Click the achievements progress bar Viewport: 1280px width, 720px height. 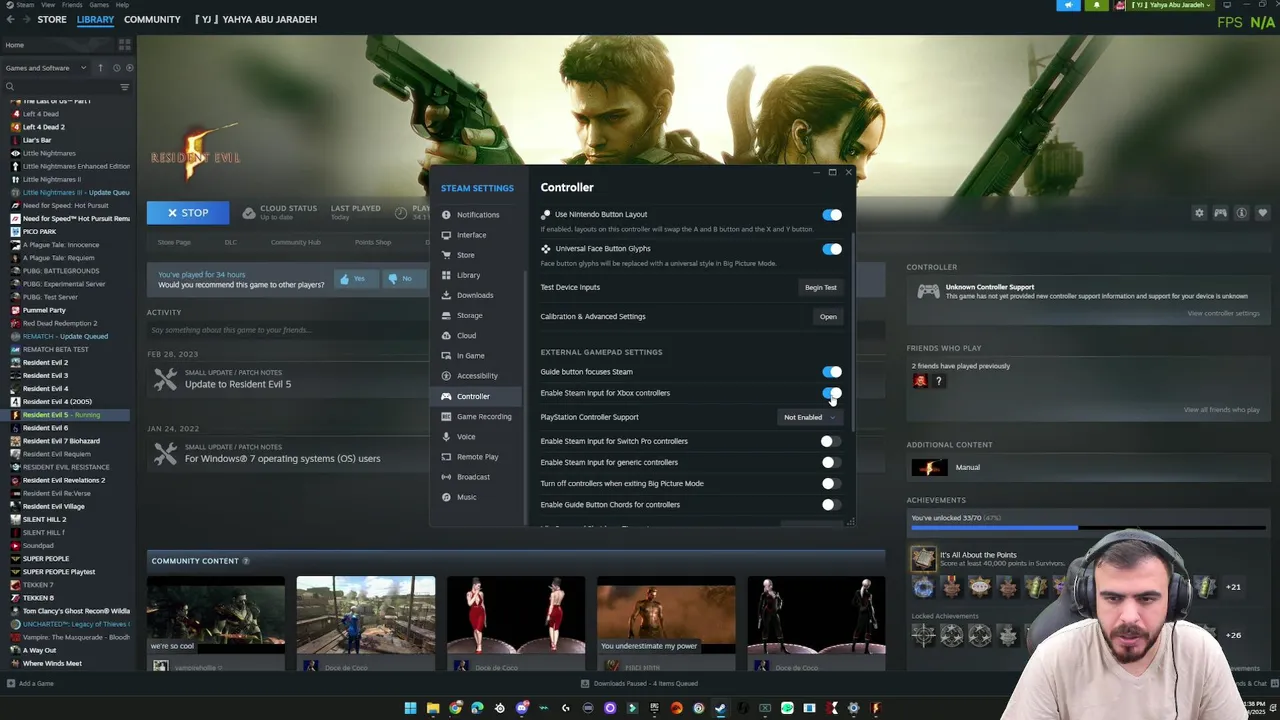tap(1088, 527)
